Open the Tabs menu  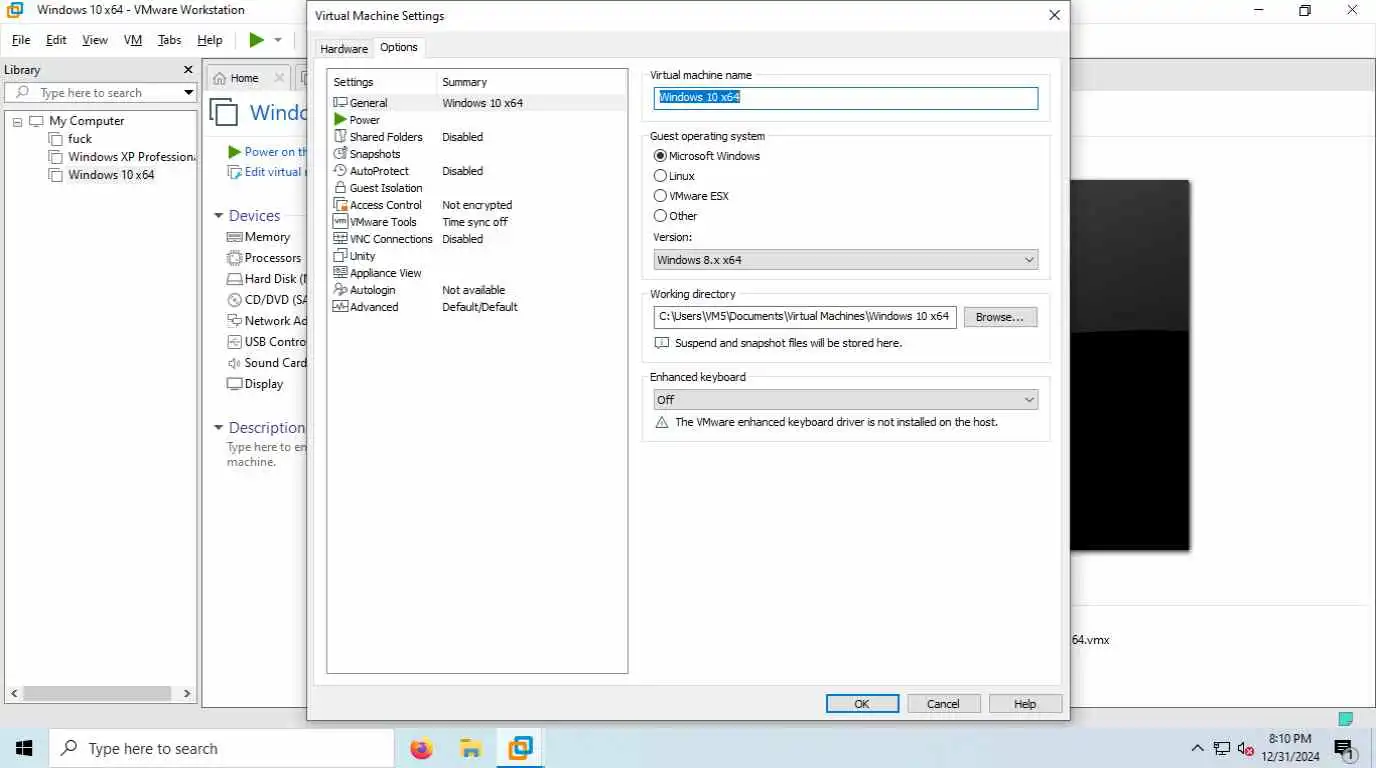tap(170, 40)
